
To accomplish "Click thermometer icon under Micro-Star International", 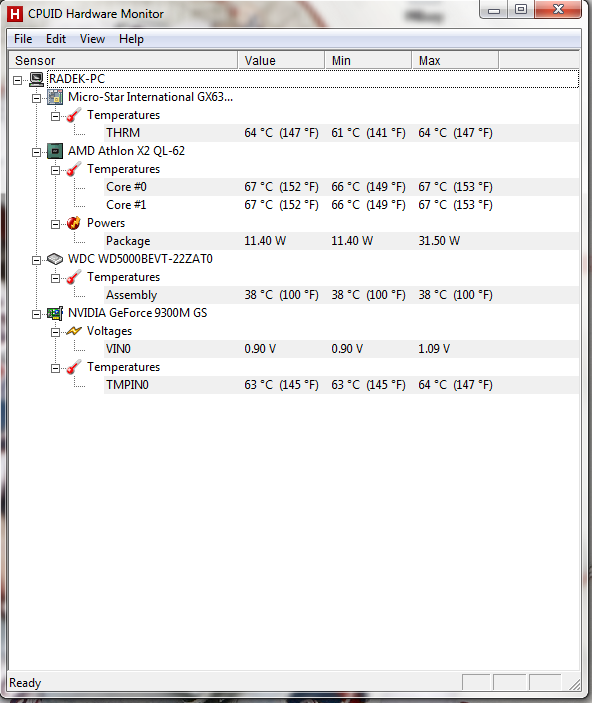I will (74, 115).
